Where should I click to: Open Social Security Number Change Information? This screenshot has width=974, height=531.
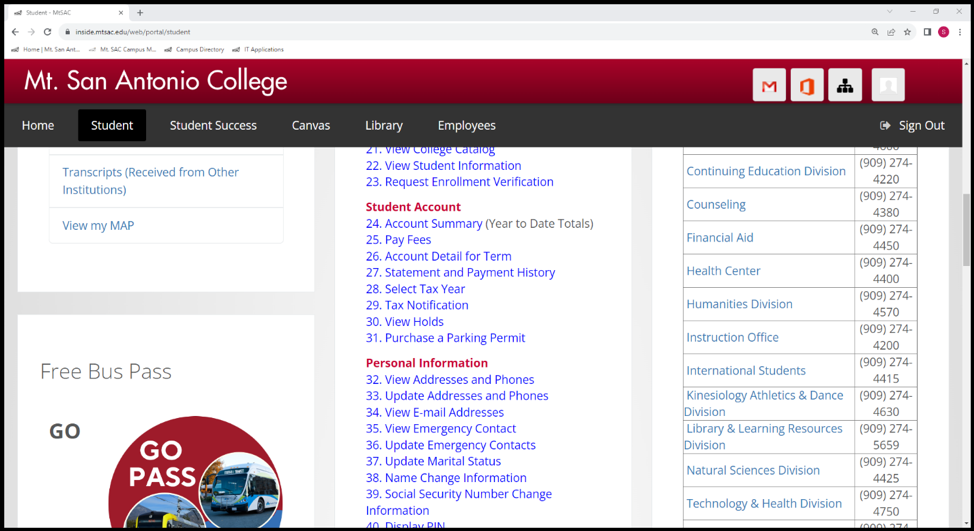[x=458, y=502]
